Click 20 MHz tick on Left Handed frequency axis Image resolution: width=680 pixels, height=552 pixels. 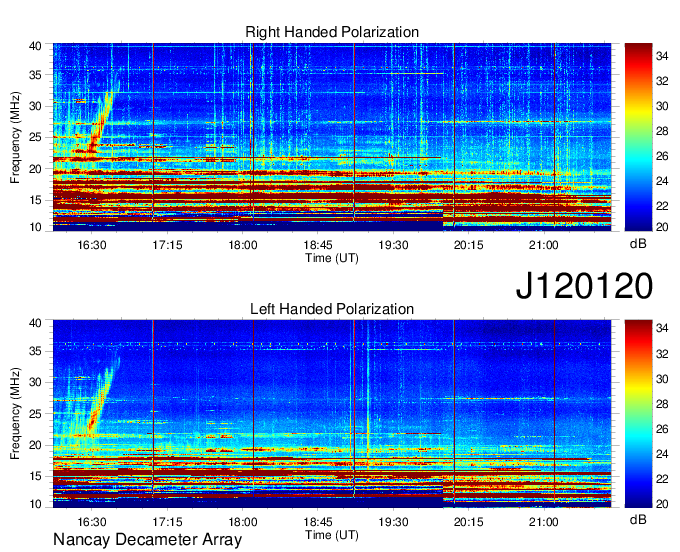tap(35, 445)
